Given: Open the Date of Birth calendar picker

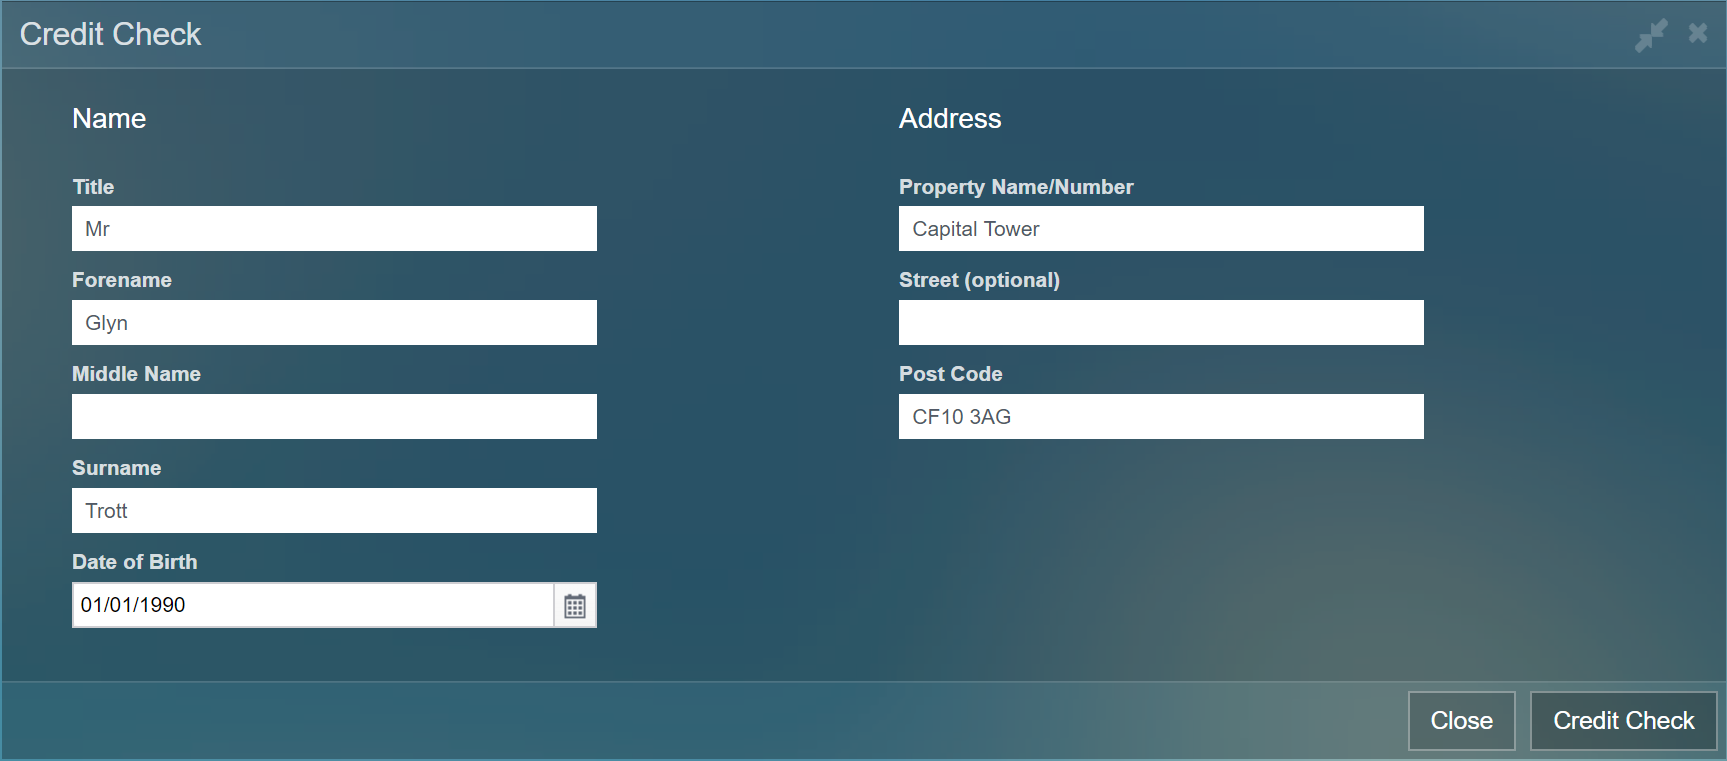Looking at the screenshot, I should (x=575, y=606).
